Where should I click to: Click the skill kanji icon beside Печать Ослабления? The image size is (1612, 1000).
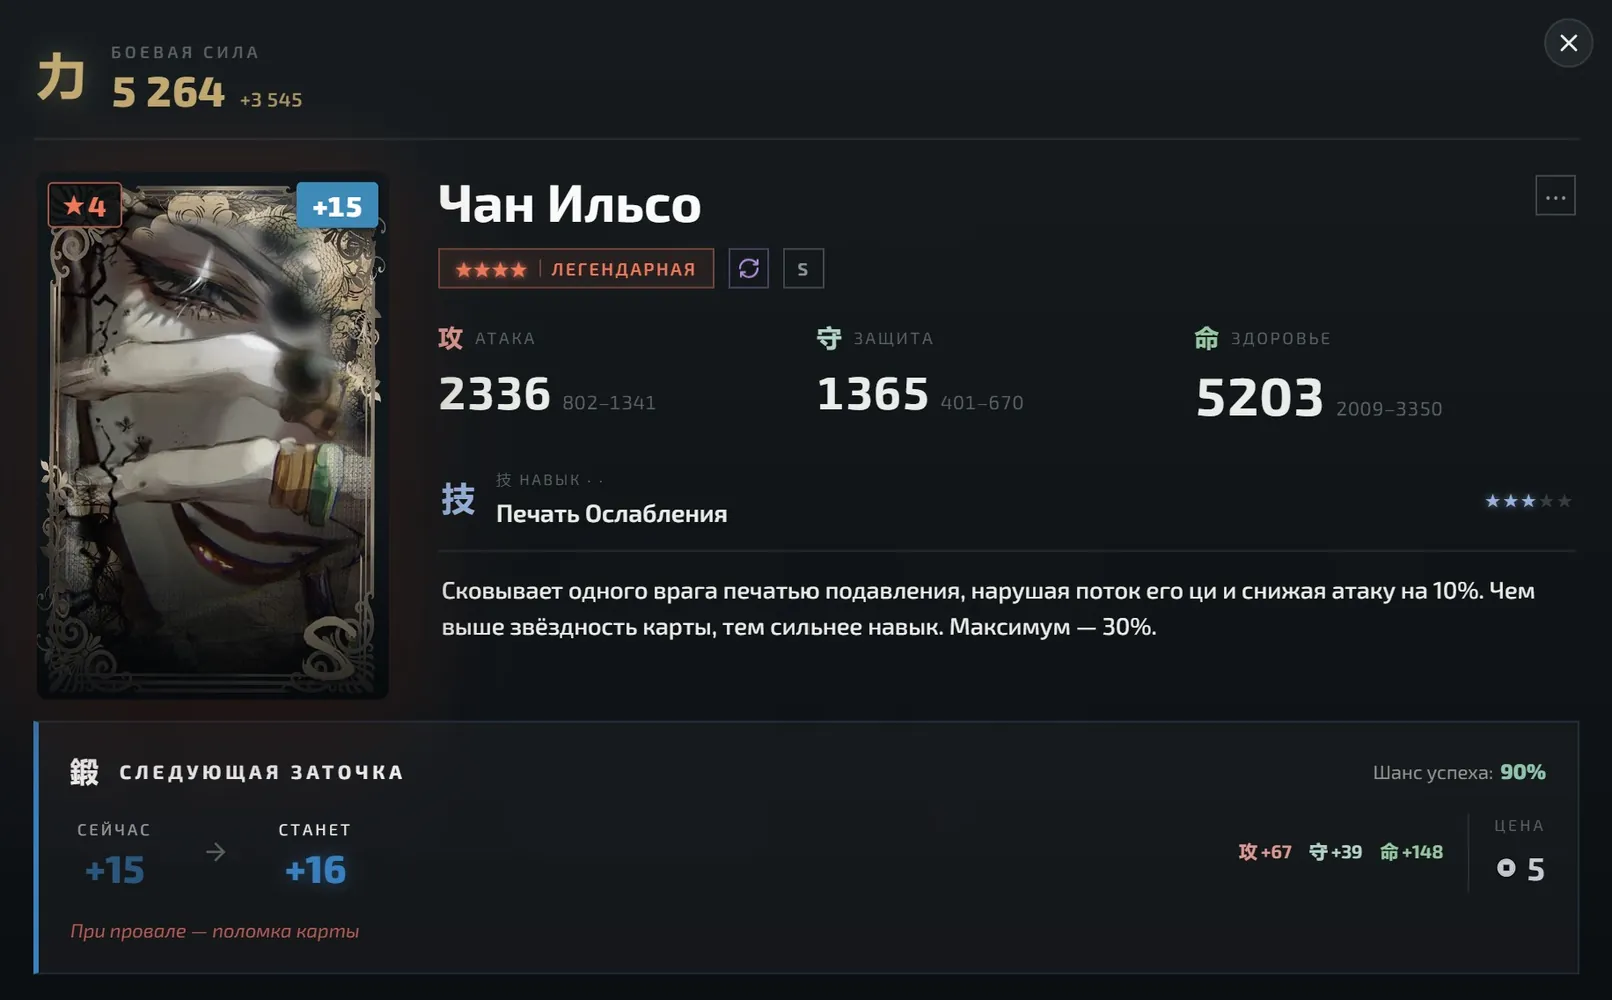tap(458, 498)
